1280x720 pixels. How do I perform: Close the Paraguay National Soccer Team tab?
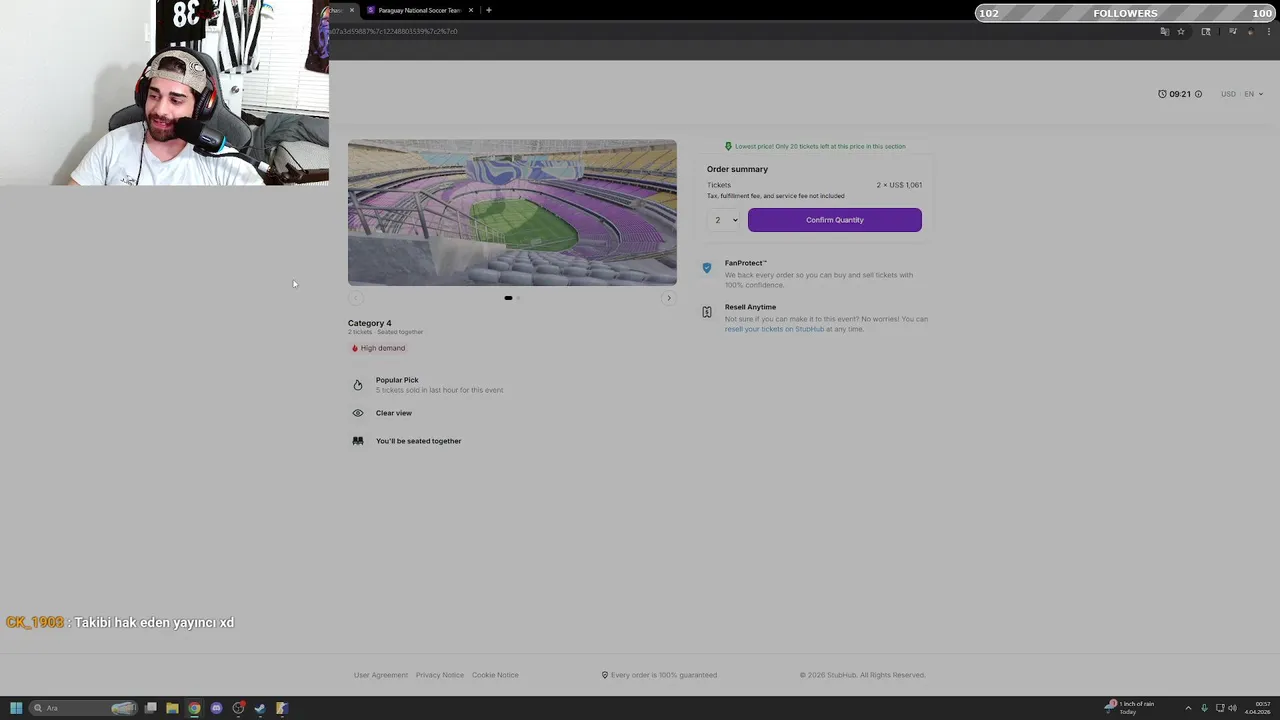tap(471, 10)
